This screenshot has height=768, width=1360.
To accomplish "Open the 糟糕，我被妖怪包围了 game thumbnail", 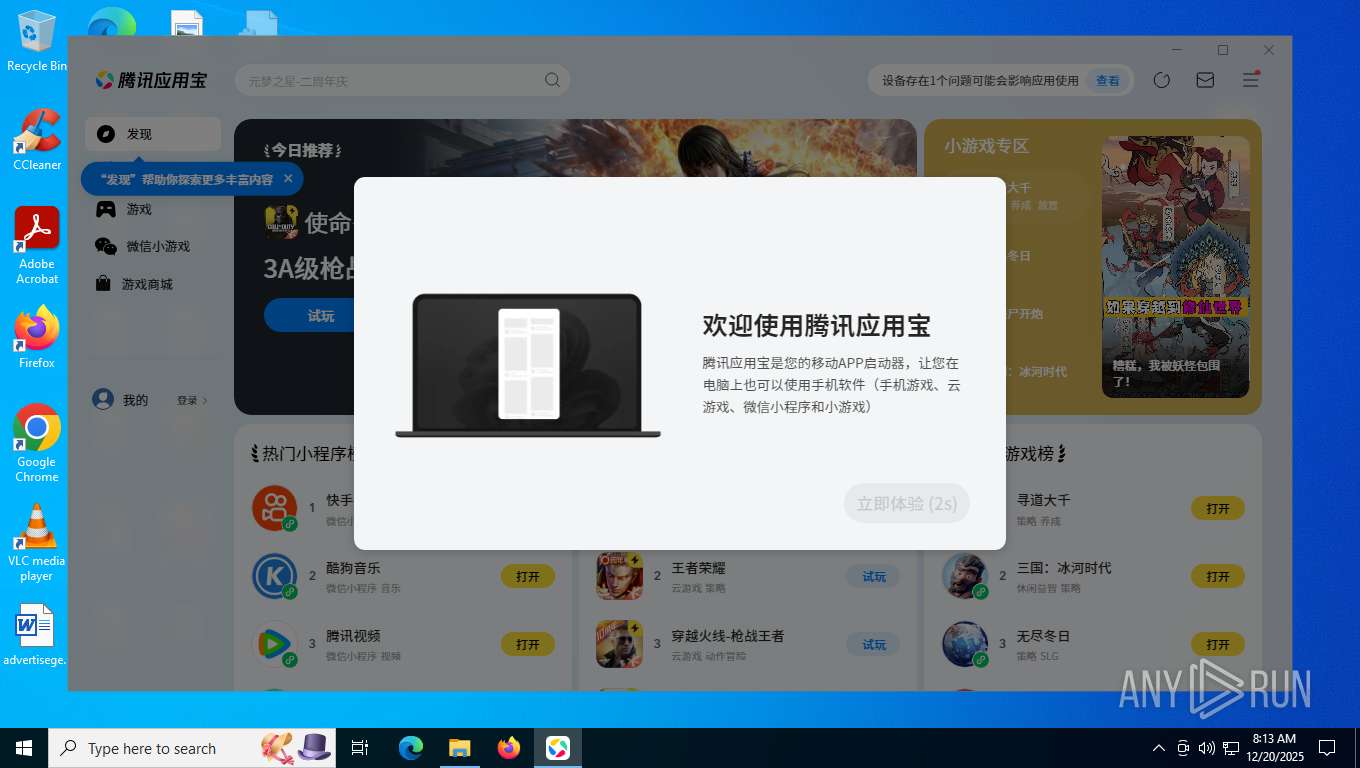I will 1176,267.
